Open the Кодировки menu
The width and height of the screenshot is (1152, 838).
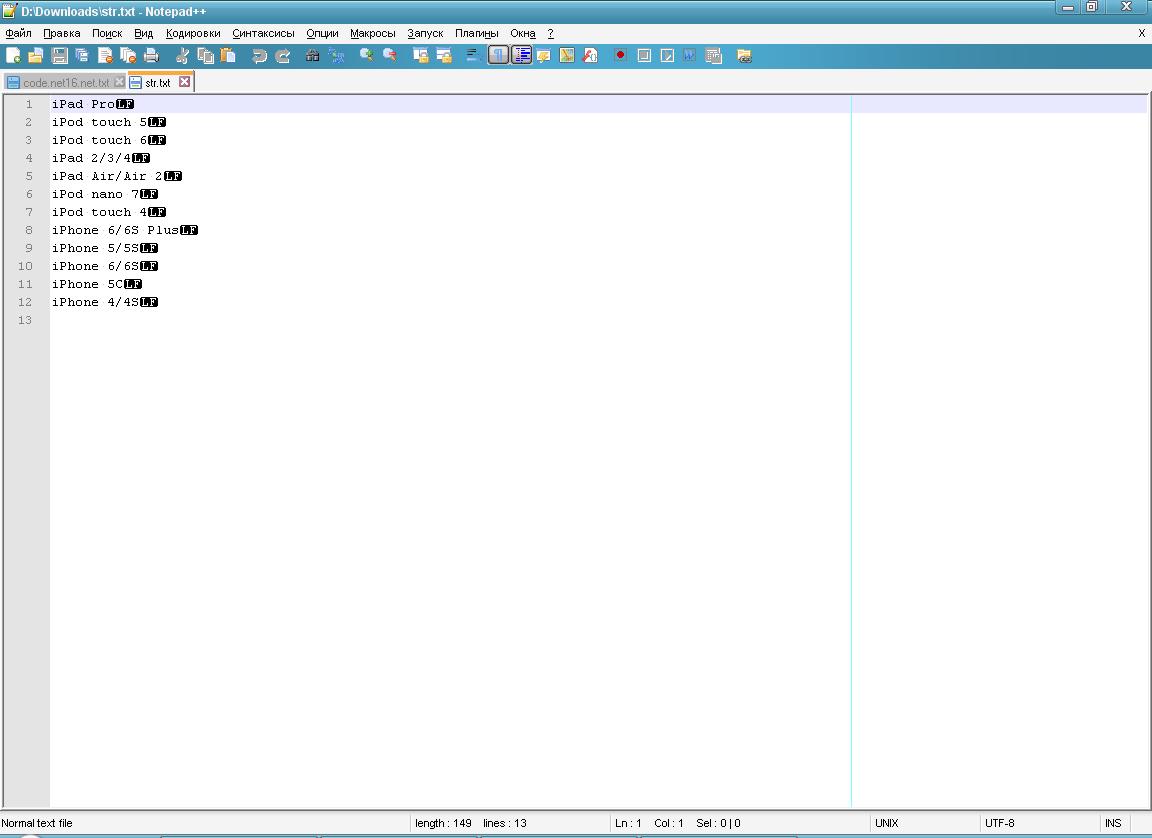click(x=193, y=33)
